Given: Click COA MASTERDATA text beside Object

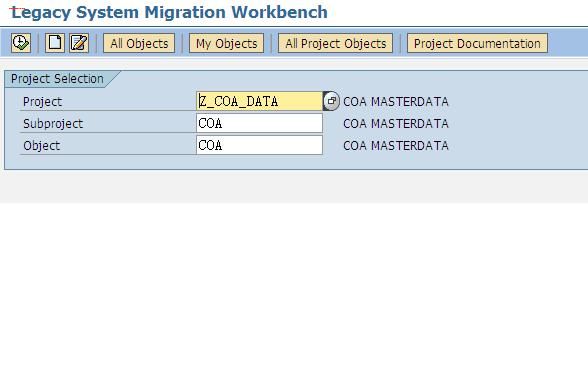Looking at the screenshot, I should pyautogui.click(x=396, y=146).
